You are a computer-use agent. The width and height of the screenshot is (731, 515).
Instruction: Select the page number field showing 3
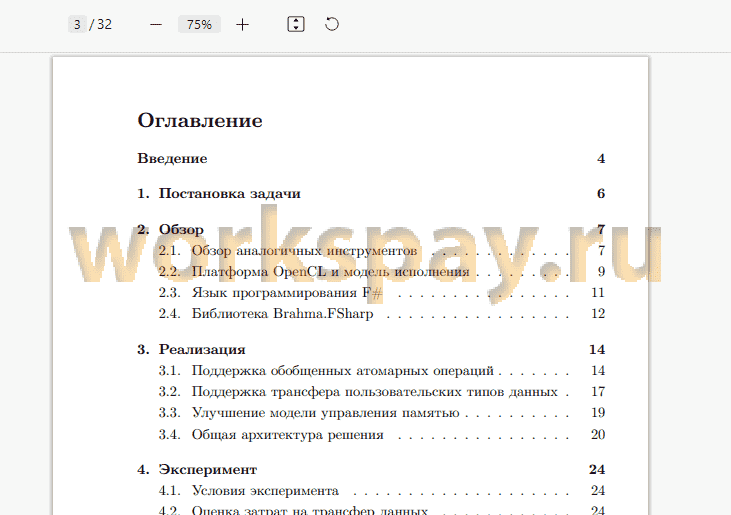pos(77,24)
